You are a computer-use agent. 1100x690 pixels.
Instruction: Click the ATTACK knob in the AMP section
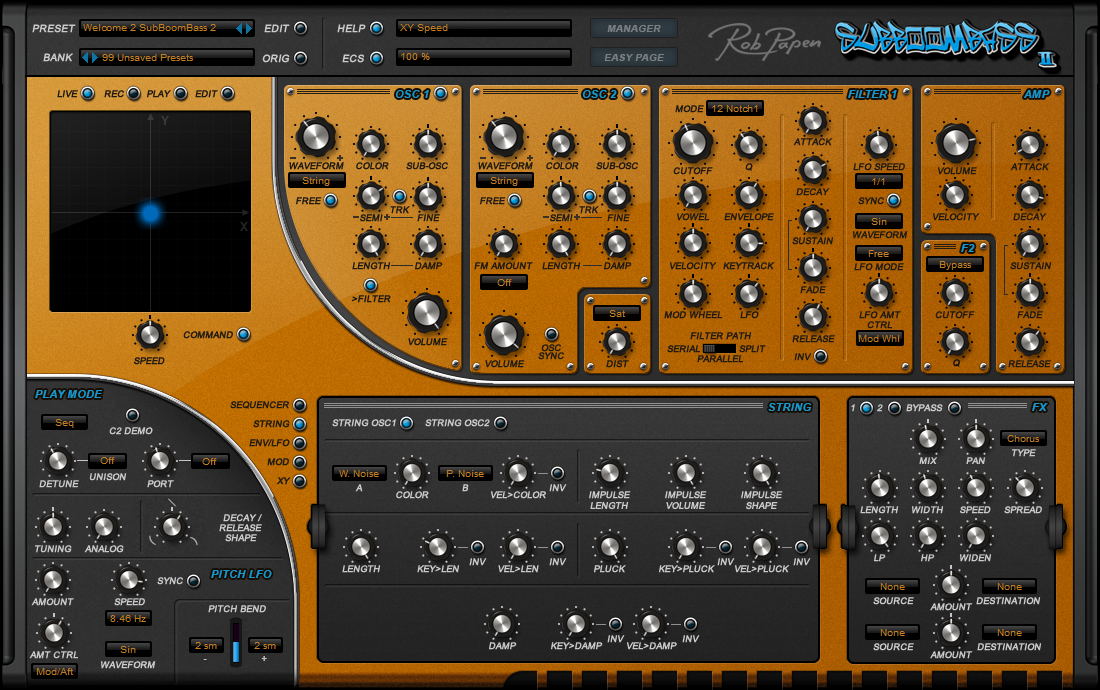click(x=1030, y=142)
